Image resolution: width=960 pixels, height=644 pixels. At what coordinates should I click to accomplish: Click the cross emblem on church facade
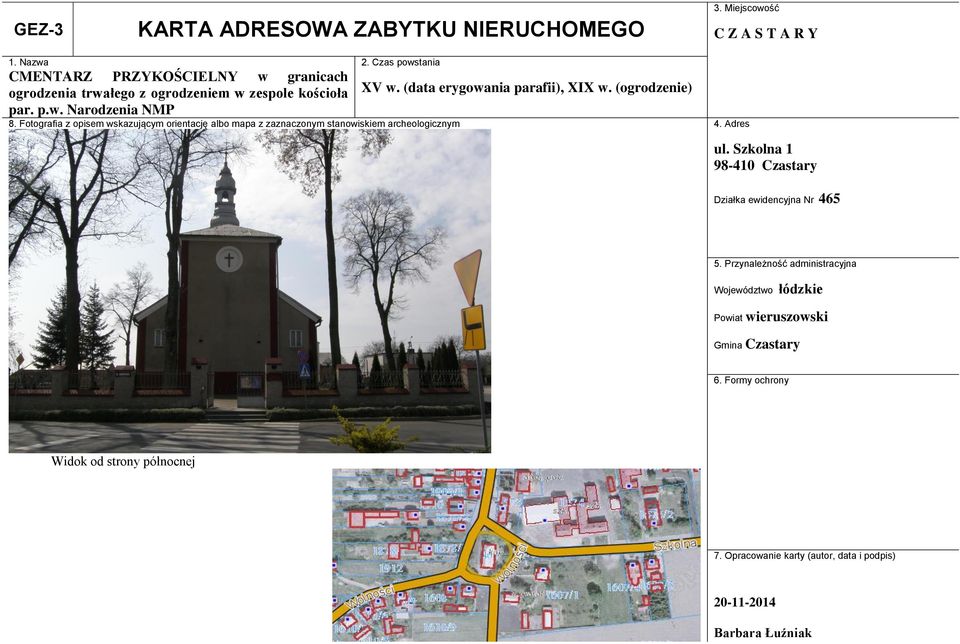(x=229, y=260)
